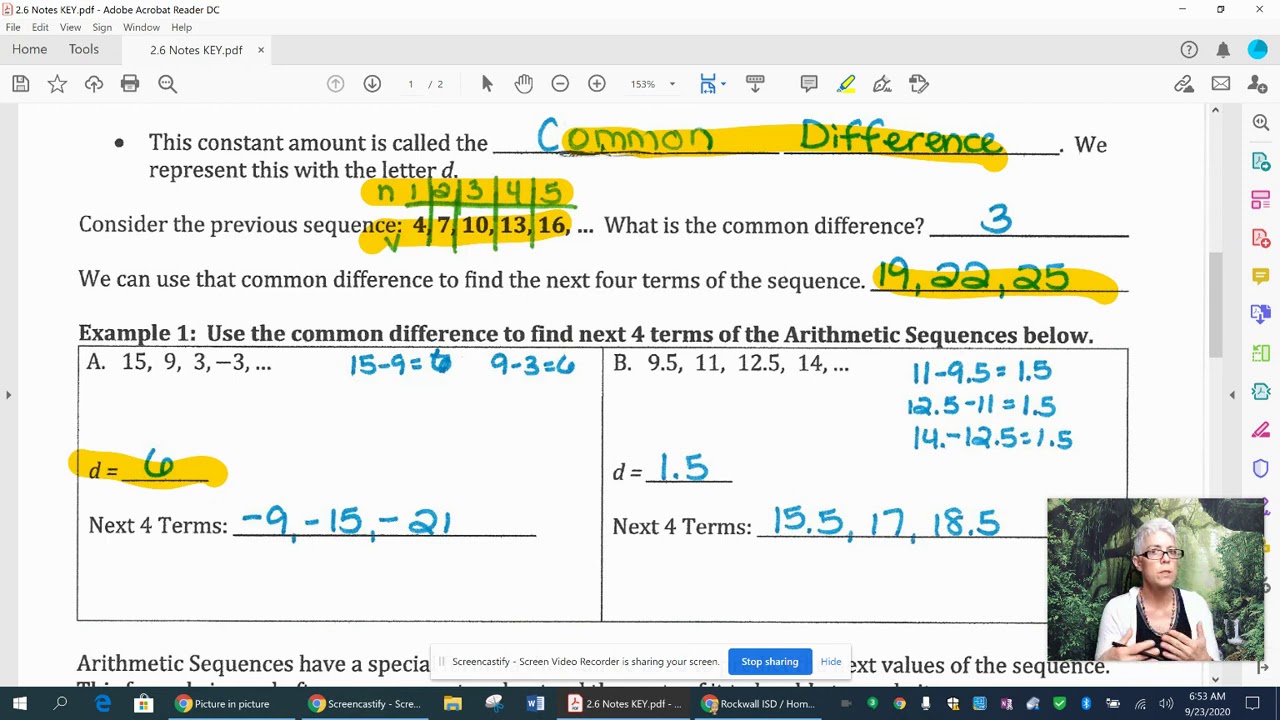Click the webcam picture-in-picture video
This screenshot has height=720, width=1280.
[x=1155, y=580]
